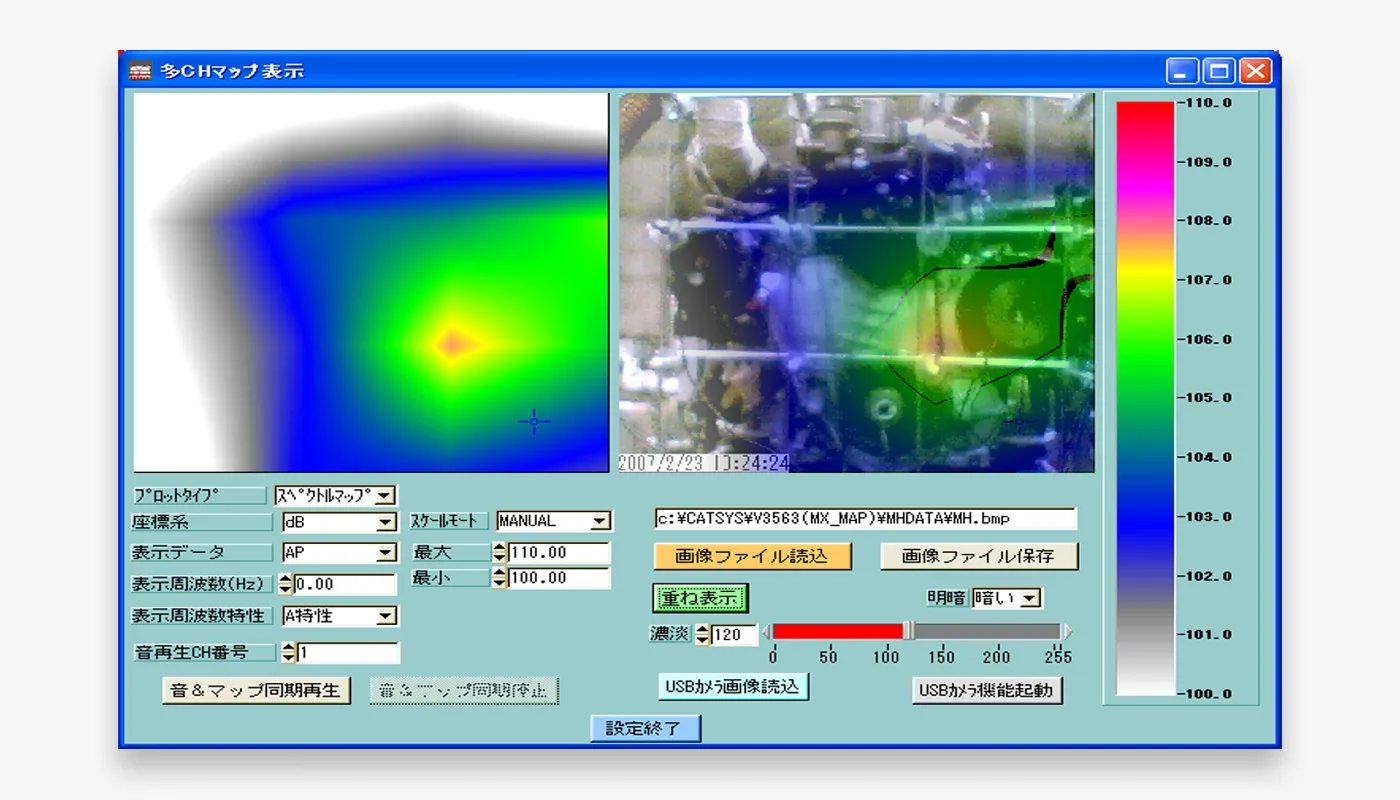The image size is (1400, 800).
Task: Click the right arrow of the 濃淡 slider
Action: point(1067,632)
